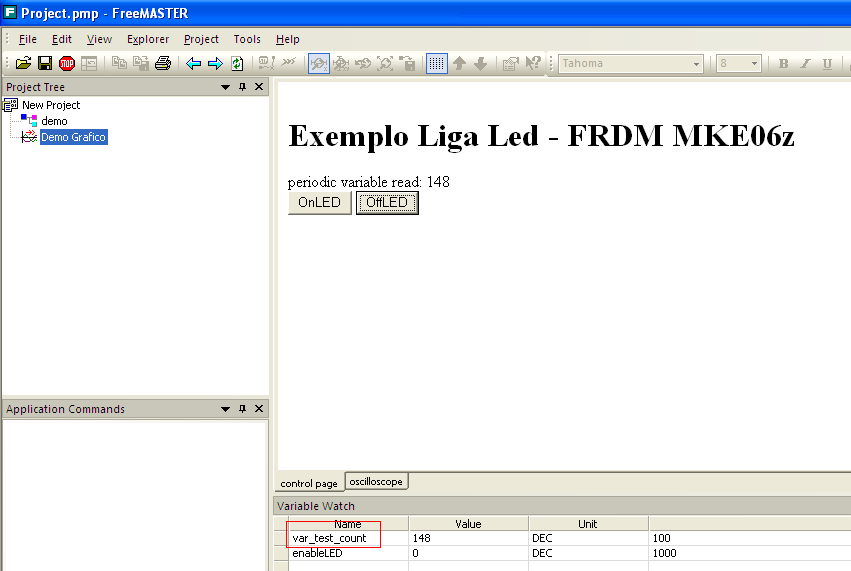Click the var_test_count value 148 cell
The height and width of the screenshot is (571, 851).
(468, 538)
